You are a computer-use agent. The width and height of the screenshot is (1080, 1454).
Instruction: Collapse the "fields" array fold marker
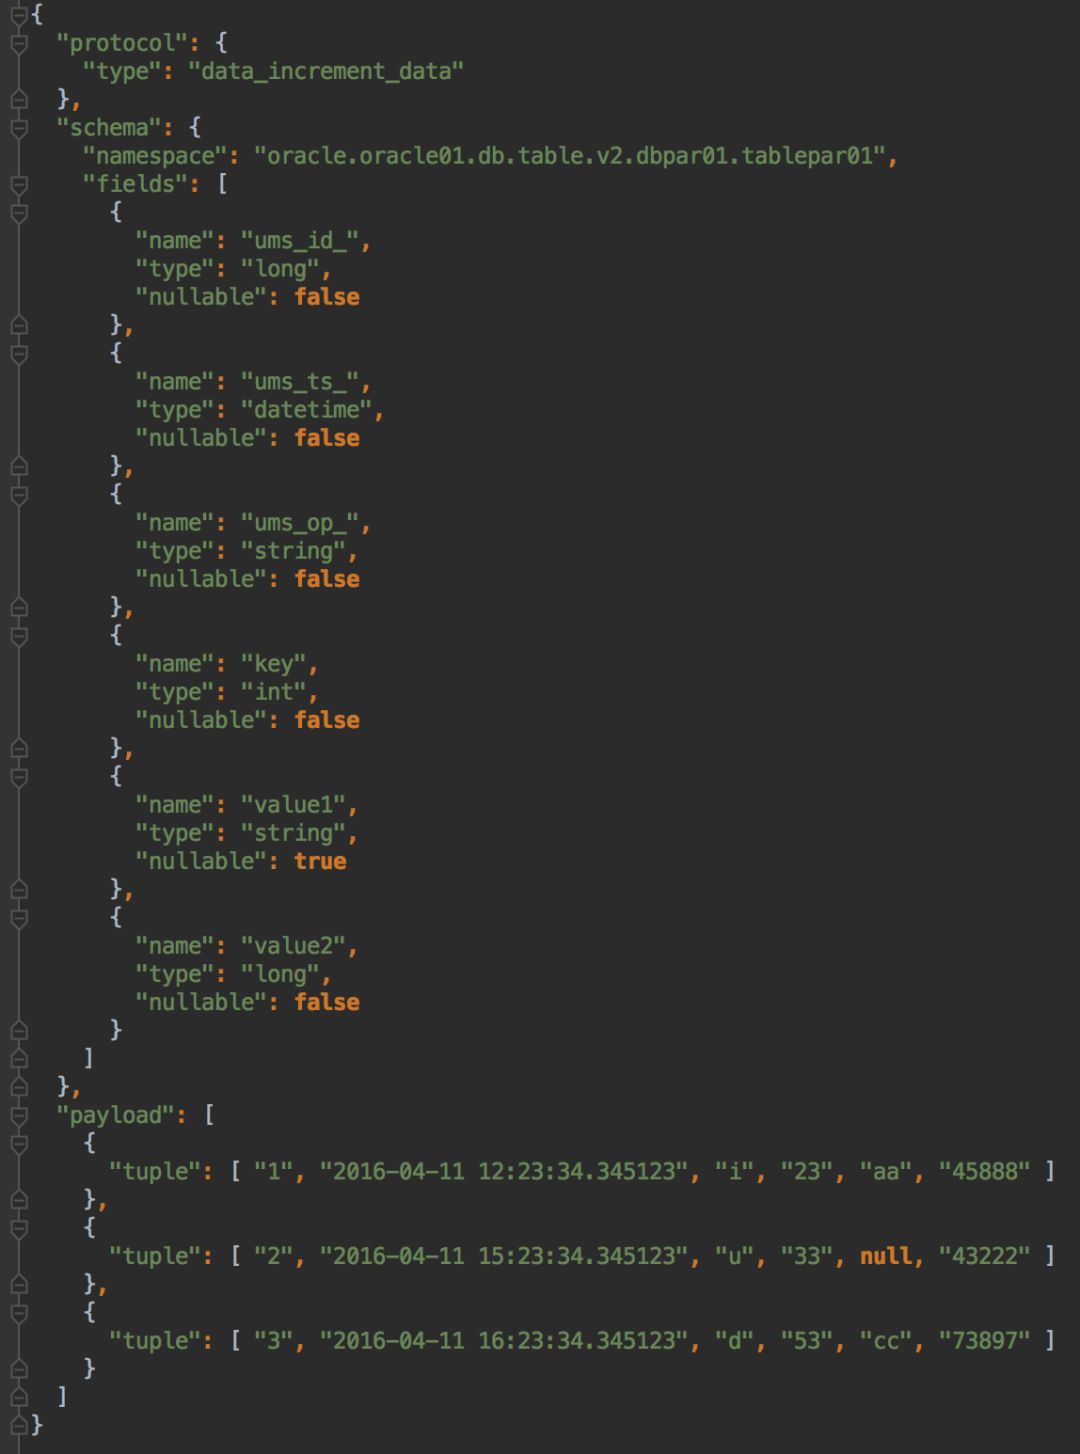pyautogui.click(x=18, y=184)
